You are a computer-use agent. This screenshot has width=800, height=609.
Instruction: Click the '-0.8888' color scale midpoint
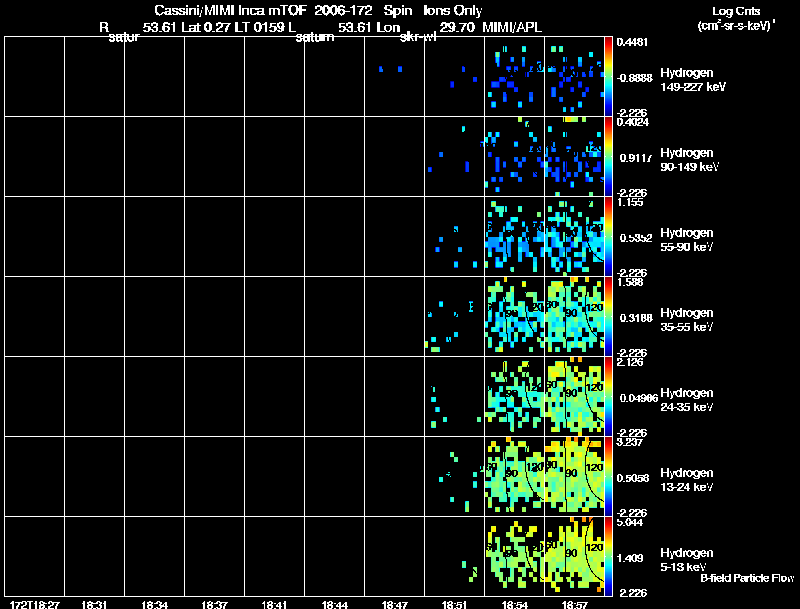click(634, 78)
